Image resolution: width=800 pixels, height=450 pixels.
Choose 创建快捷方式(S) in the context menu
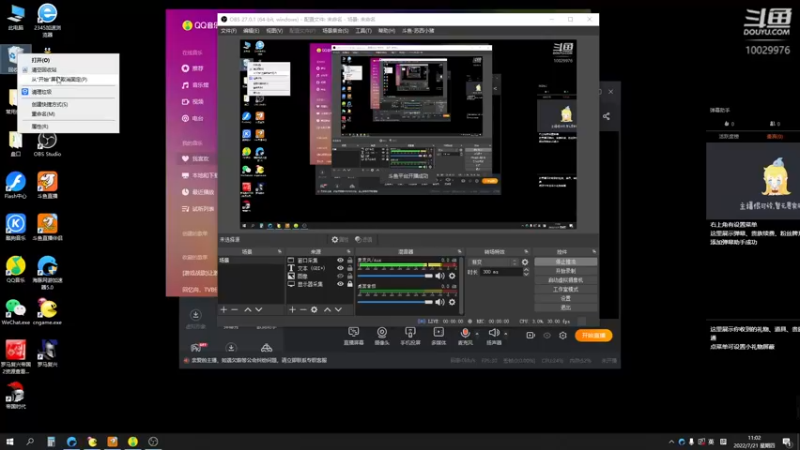(x=50, y=105)
